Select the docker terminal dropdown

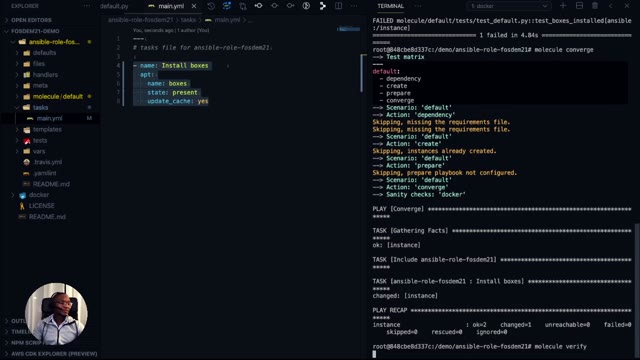point(509,6)
